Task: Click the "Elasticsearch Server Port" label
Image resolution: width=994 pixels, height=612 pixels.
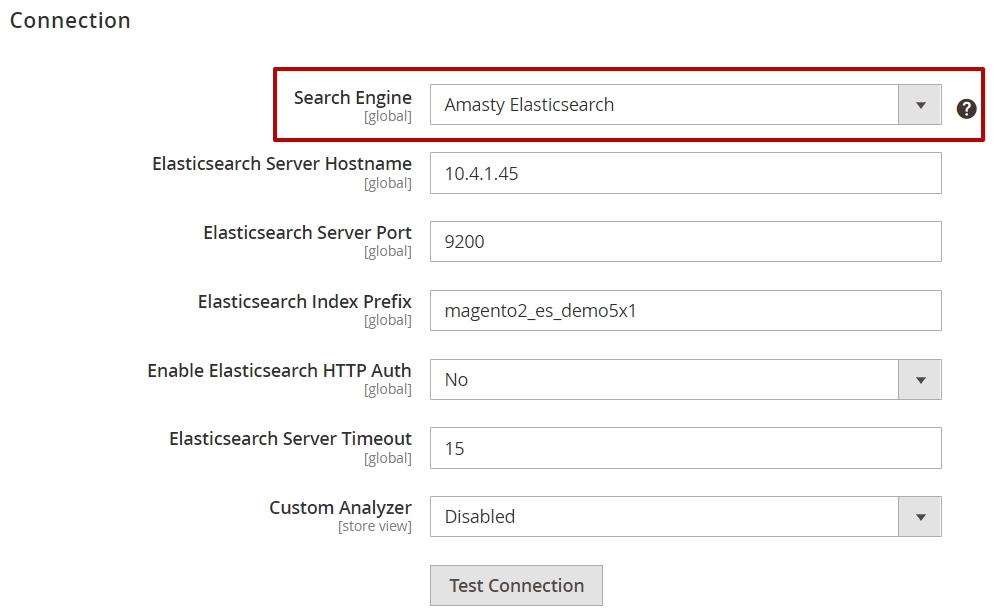Action: click(x=307, y=233)
